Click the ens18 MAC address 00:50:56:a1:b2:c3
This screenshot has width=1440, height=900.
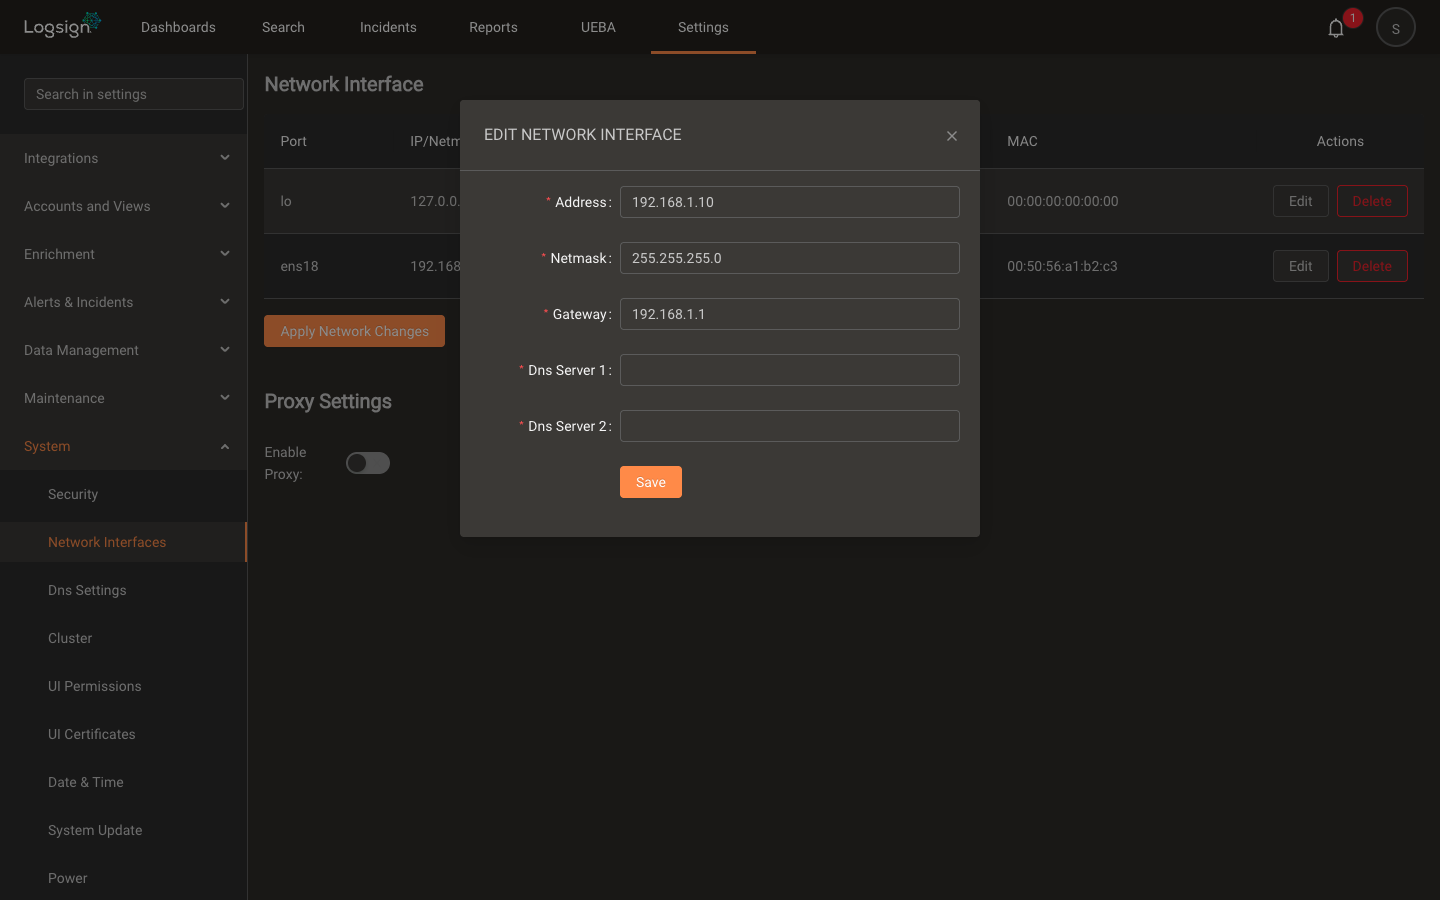[x=1062, y=266]
